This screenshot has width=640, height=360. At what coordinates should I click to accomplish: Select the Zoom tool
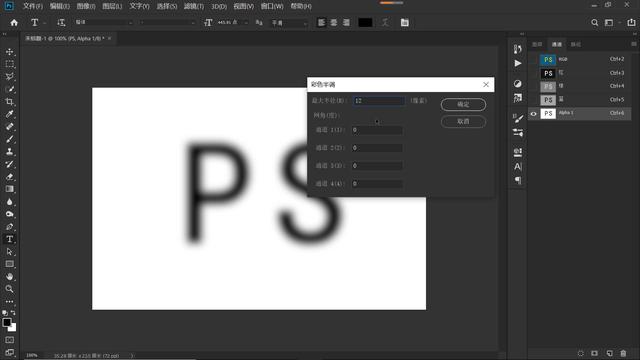click(9, 289)
